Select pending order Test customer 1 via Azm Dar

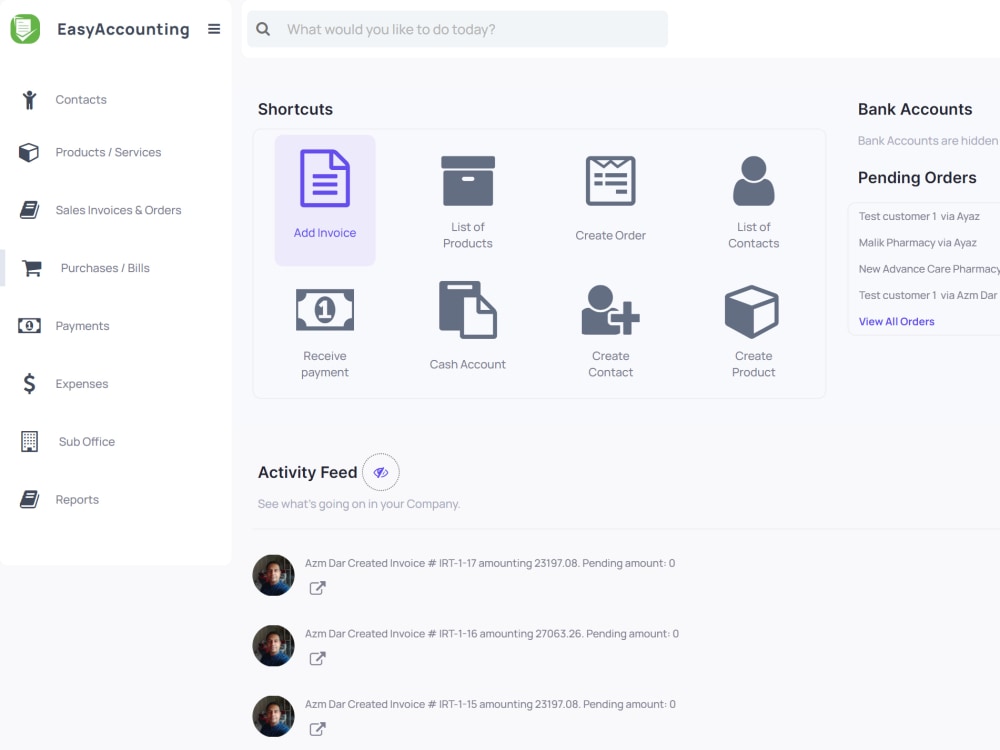[x=928, y=295]
